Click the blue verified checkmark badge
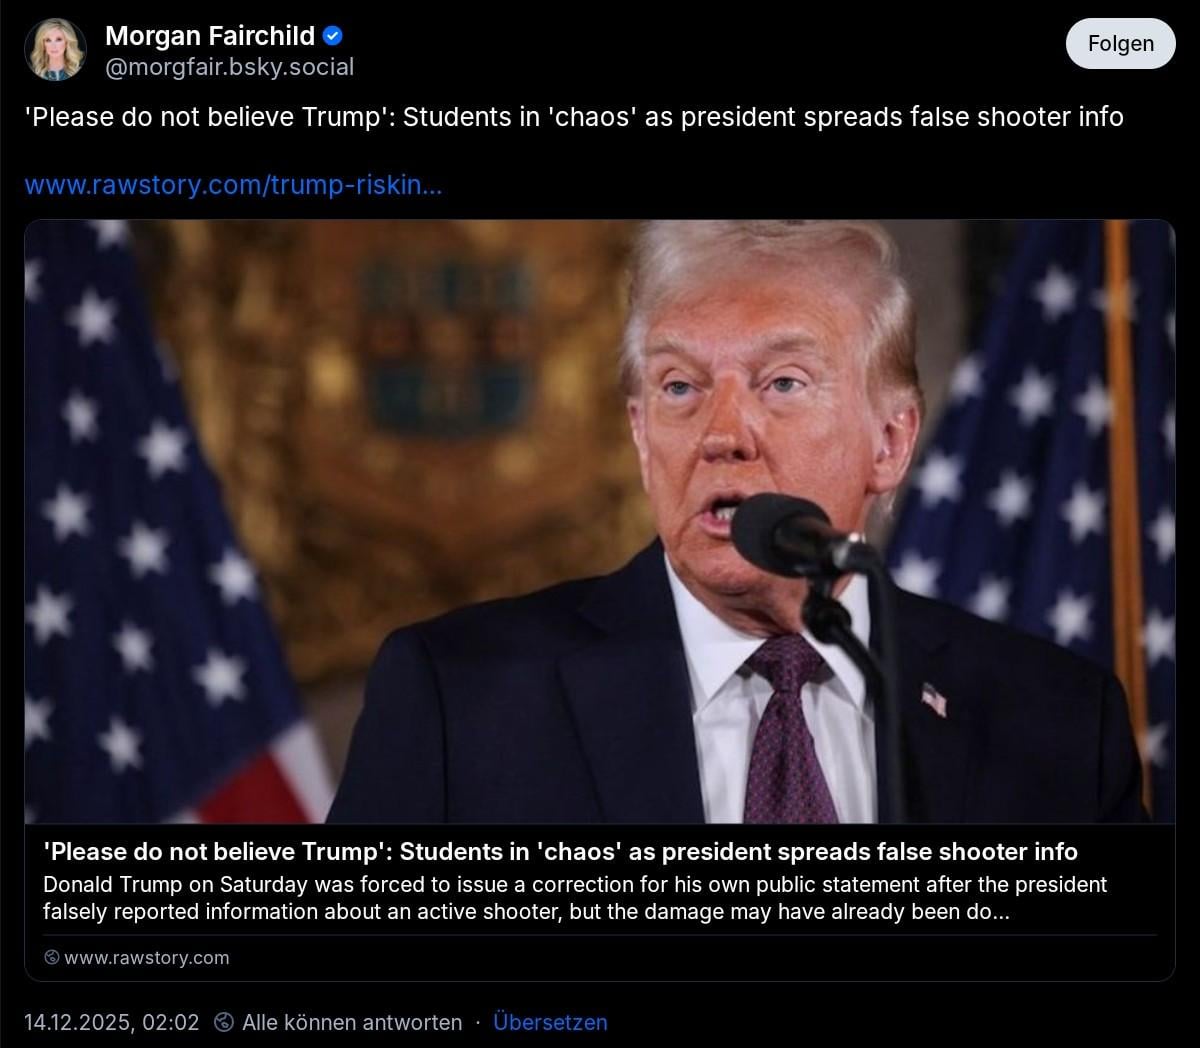1200x1048 pixels. click(x=334, y=36)
